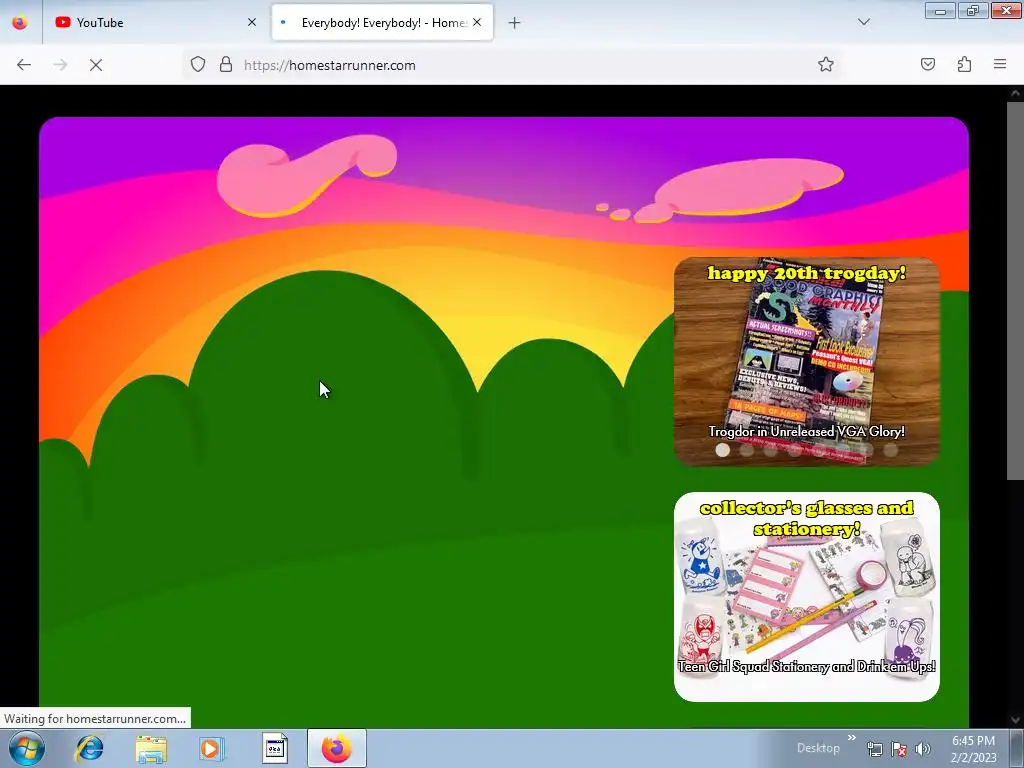Open the Windows Start menu orb
This screenshot has width=1024, height=768.
coord(27,748)
